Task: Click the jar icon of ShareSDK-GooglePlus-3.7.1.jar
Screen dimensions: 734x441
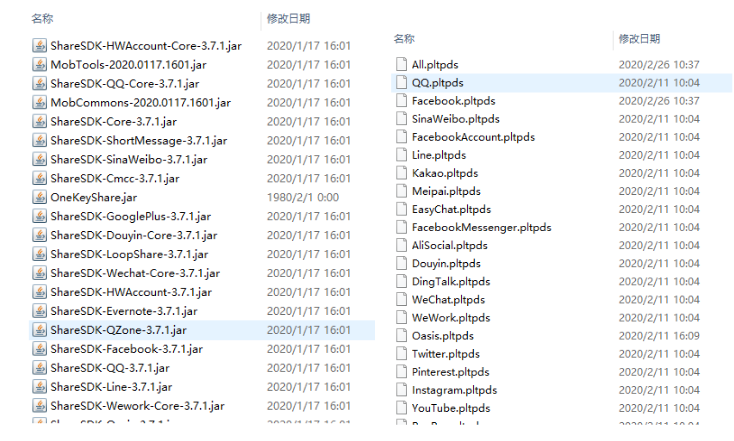Action: (x=40, y=216)
